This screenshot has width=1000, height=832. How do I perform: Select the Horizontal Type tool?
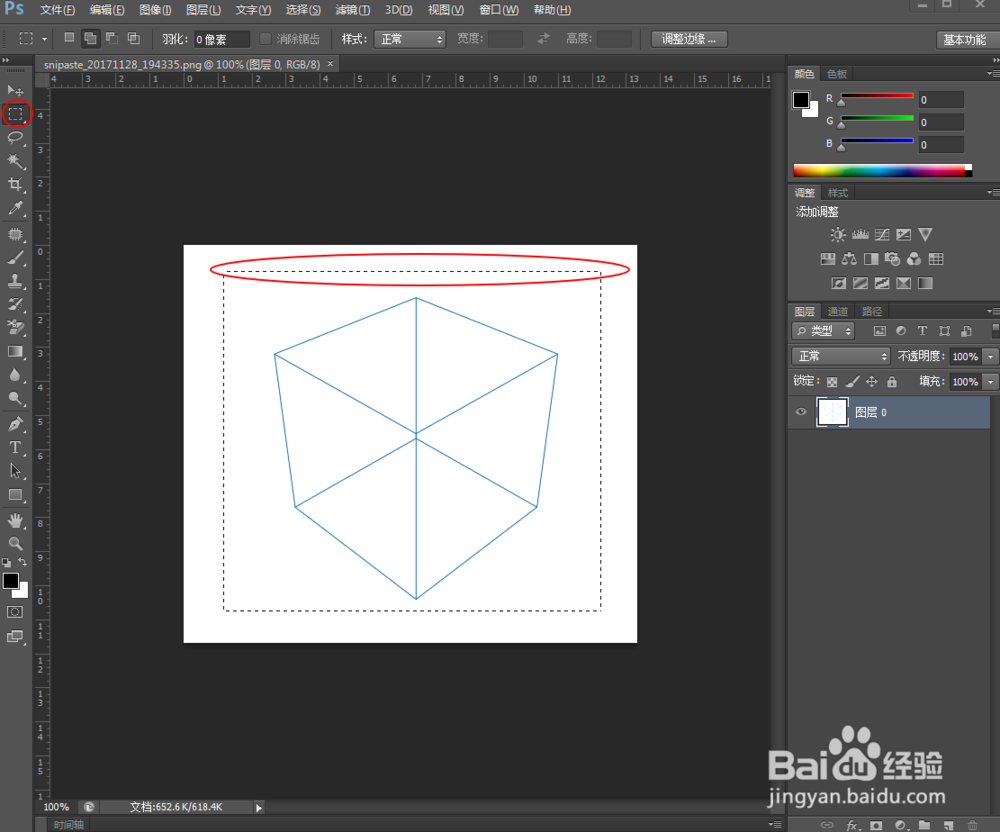(15, 448)
